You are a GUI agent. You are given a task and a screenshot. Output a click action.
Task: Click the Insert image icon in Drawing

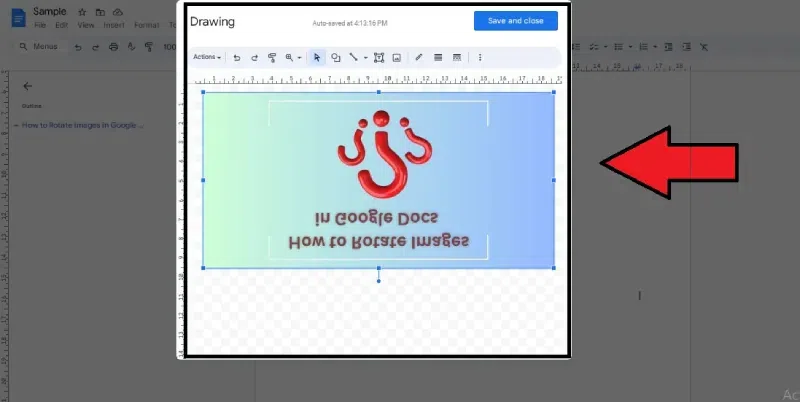[x=396, y=58]
